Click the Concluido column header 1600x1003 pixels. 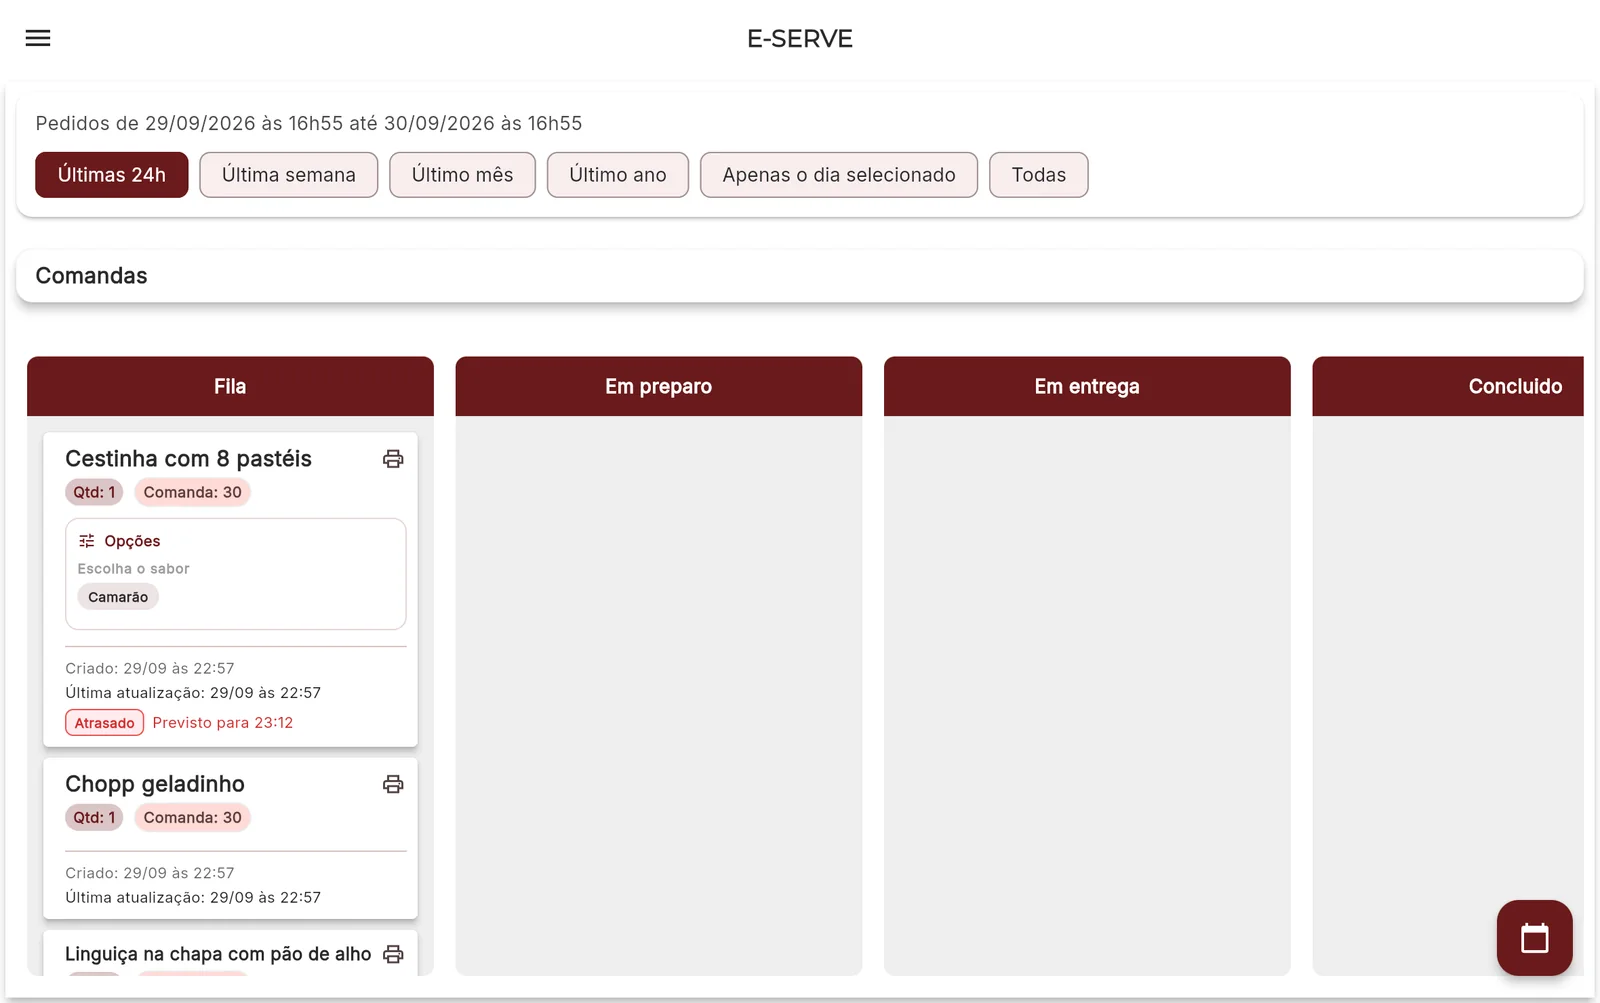click(x=1448, y=386)
